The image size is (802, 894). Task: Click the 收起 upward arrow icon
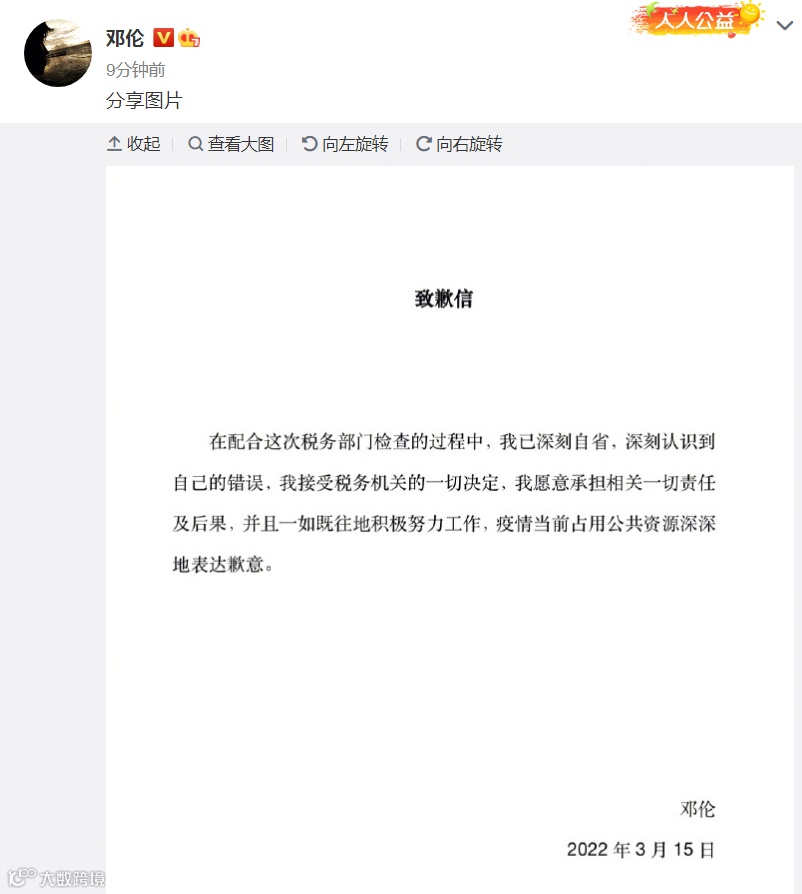pyautogui.click(x=115, y=144)
